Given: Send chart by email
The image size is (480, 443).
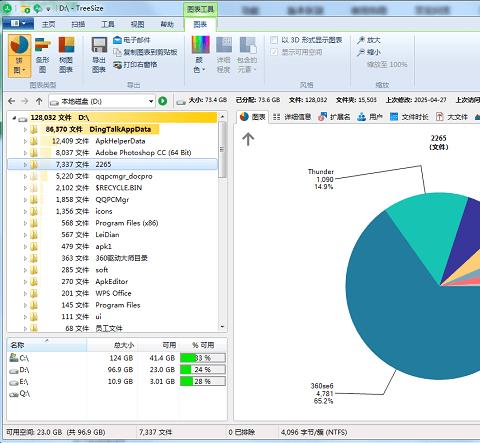Looking at the screenshot, I should pyautogui.click(x=132, y=40).
